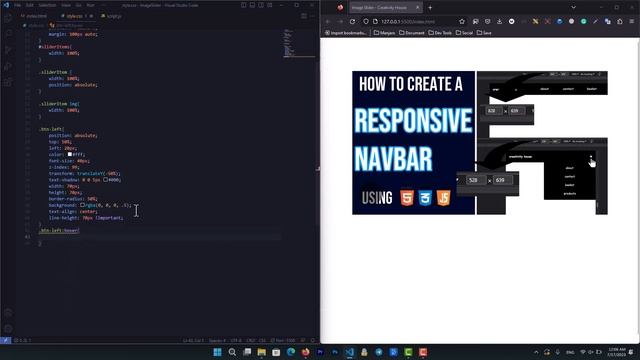Open File Explorer from the taskbar

pyautogui.click(x=262, y=352)
